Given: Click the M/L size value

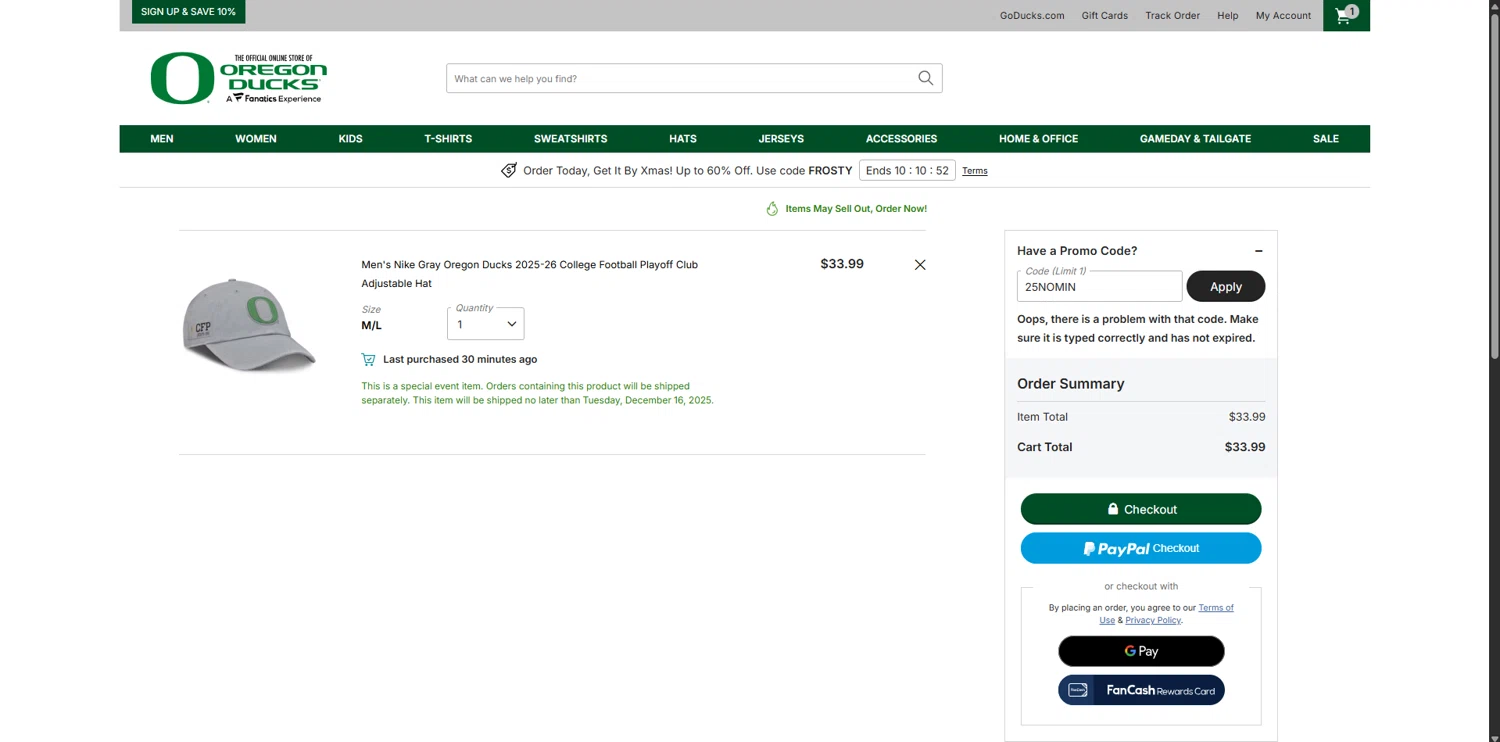Looking at the screenshot, I should coord(371,325).
